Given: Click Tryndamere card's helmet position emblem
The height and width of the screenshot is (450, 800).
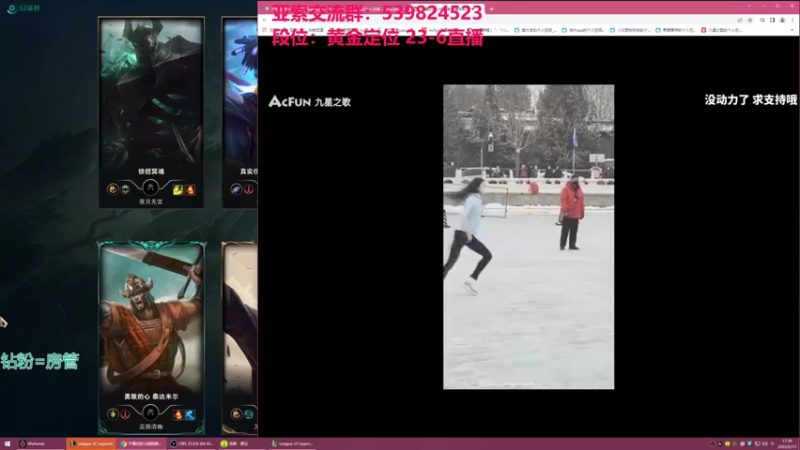Looking at the screenshot, I should [150, 412].
